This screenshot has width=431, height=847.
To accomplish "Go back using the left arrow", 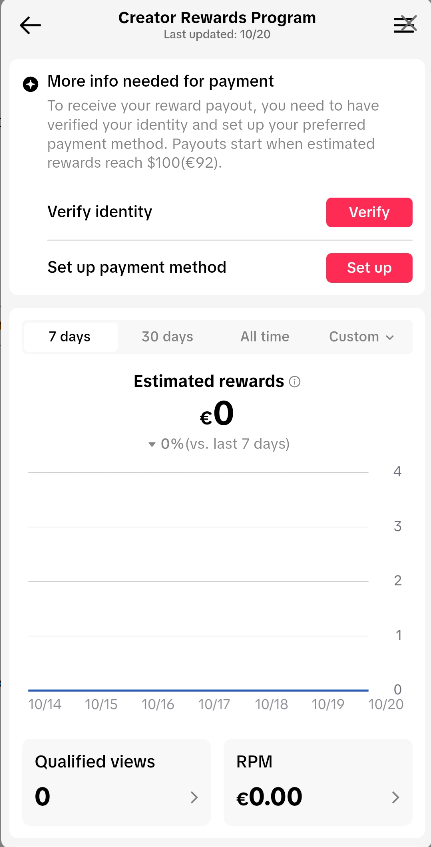I will point(30,25).
